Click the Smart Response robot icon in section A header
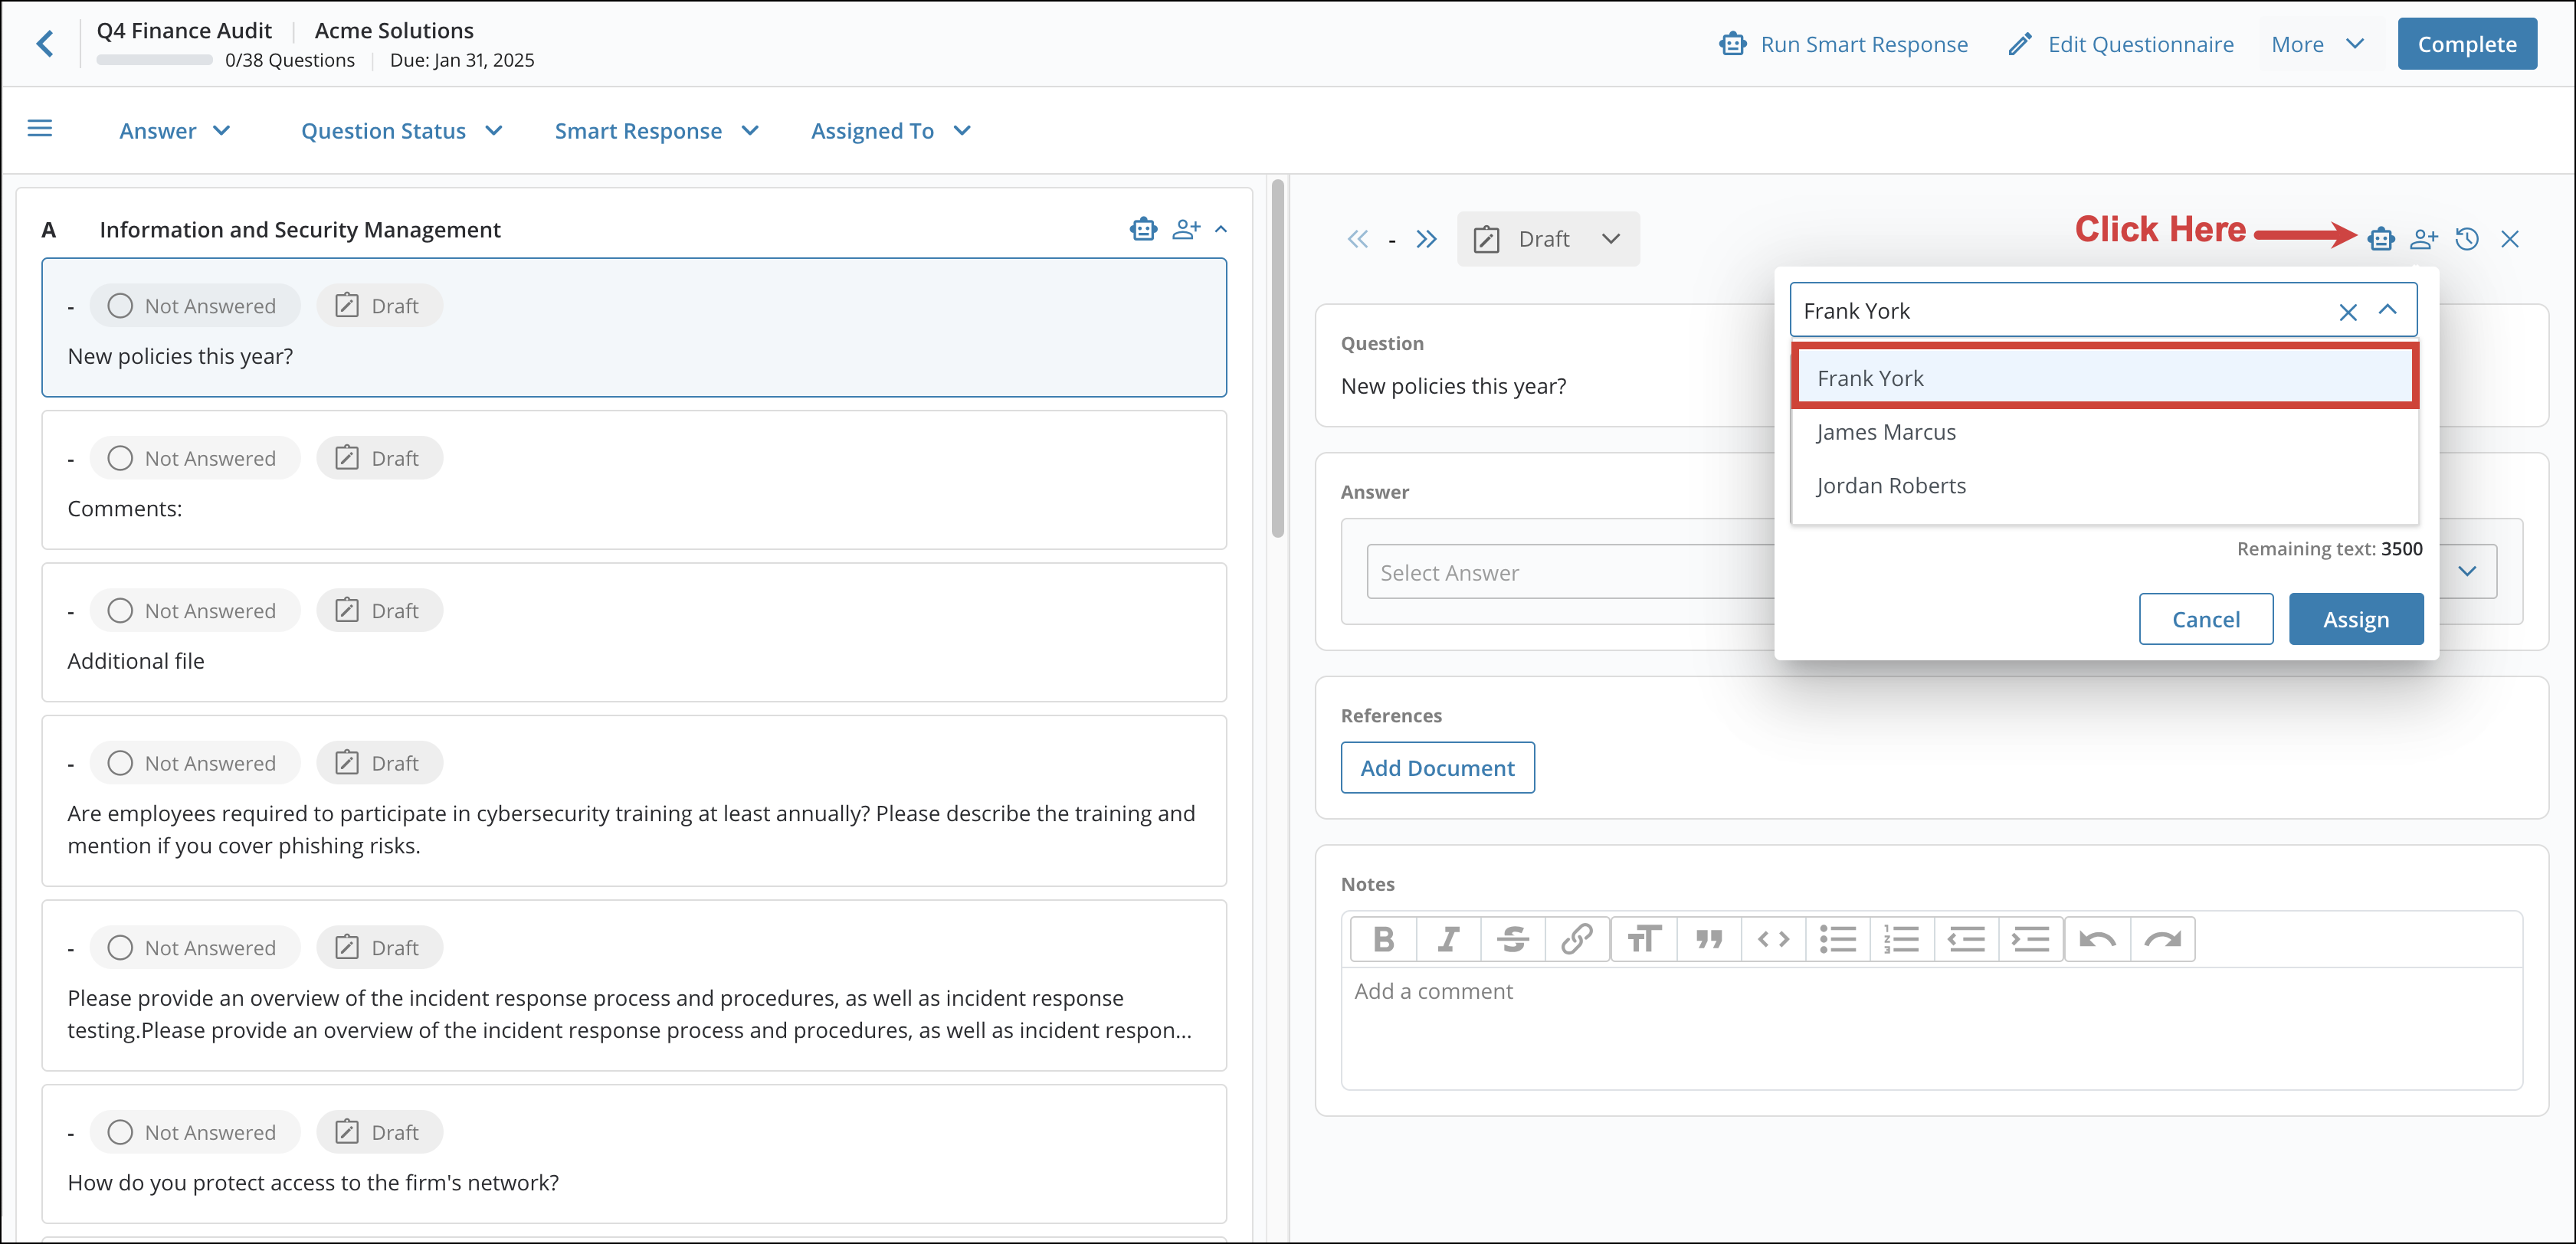 pos(1143,229)
